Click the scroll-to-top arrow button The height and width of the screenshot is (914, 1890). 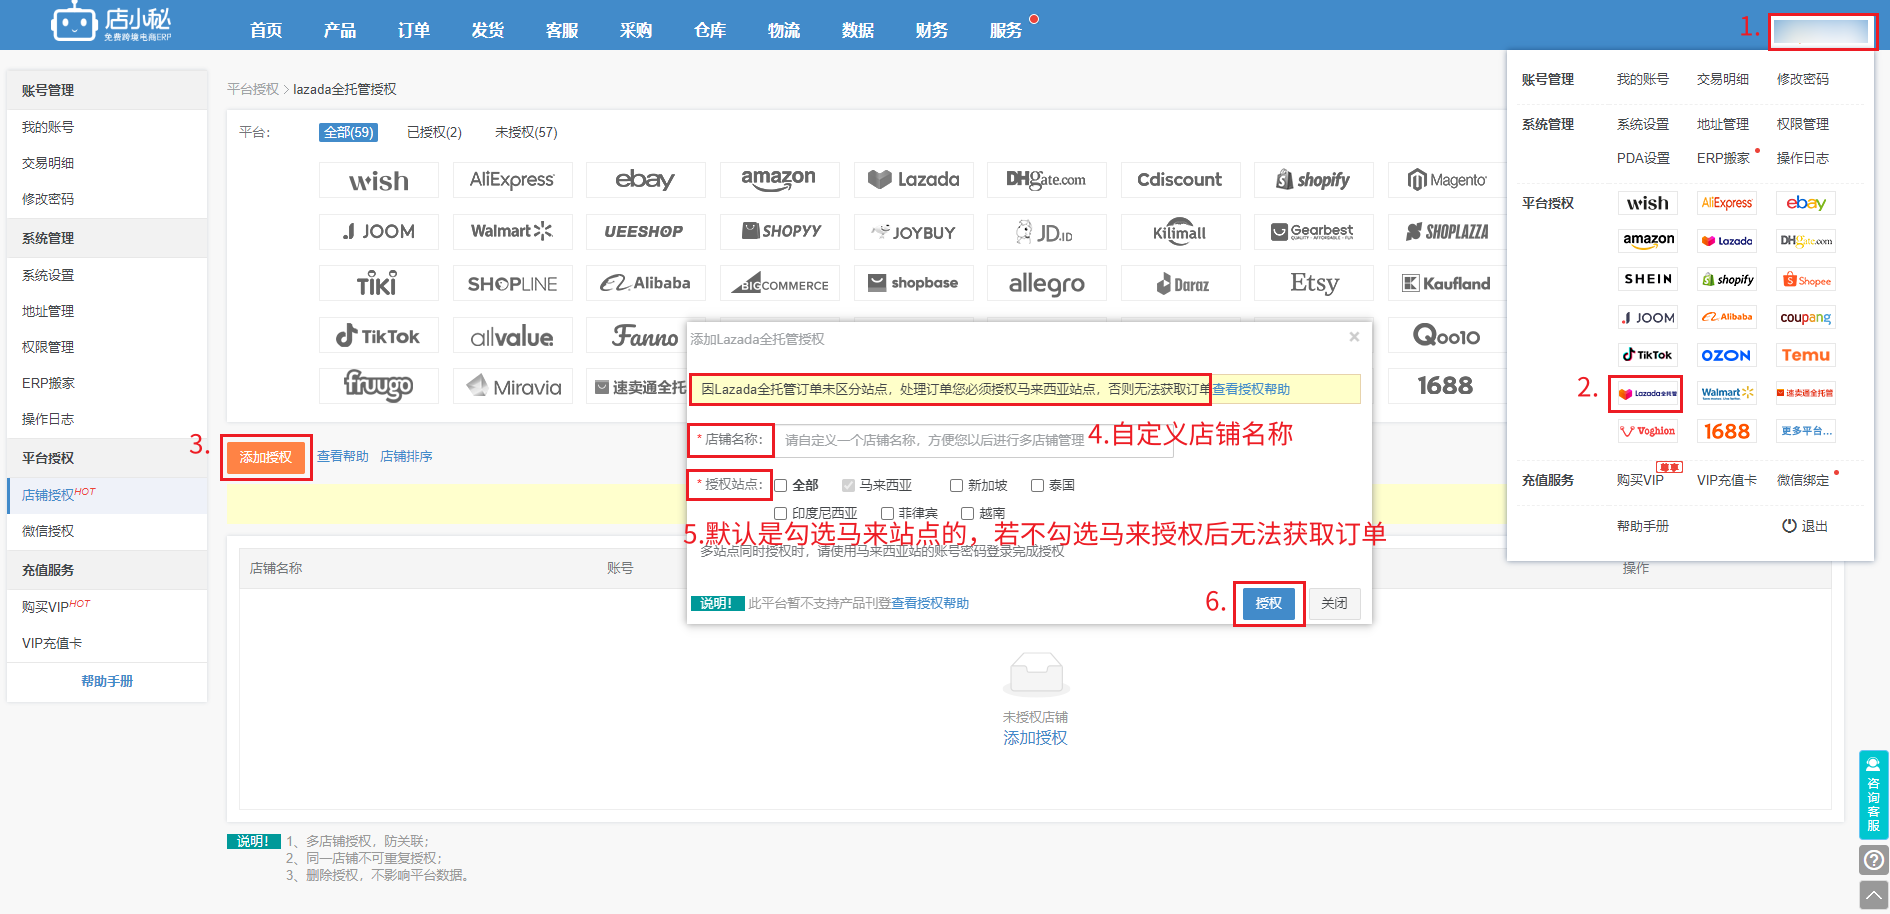tap(1874, 895)
